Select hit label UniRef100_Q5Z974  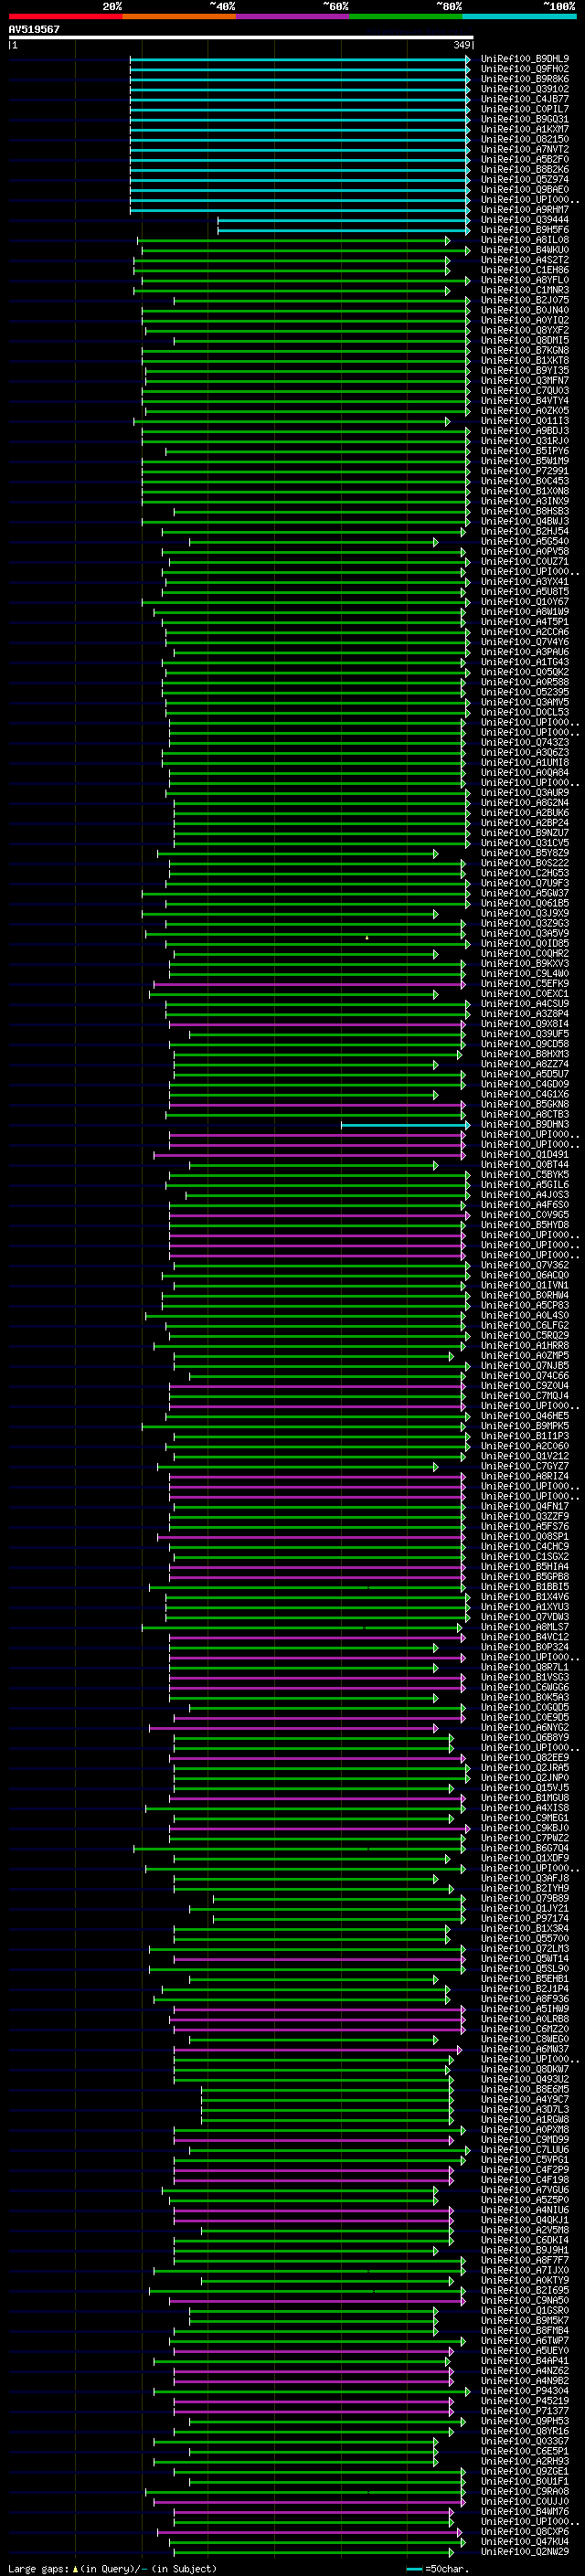524,180
